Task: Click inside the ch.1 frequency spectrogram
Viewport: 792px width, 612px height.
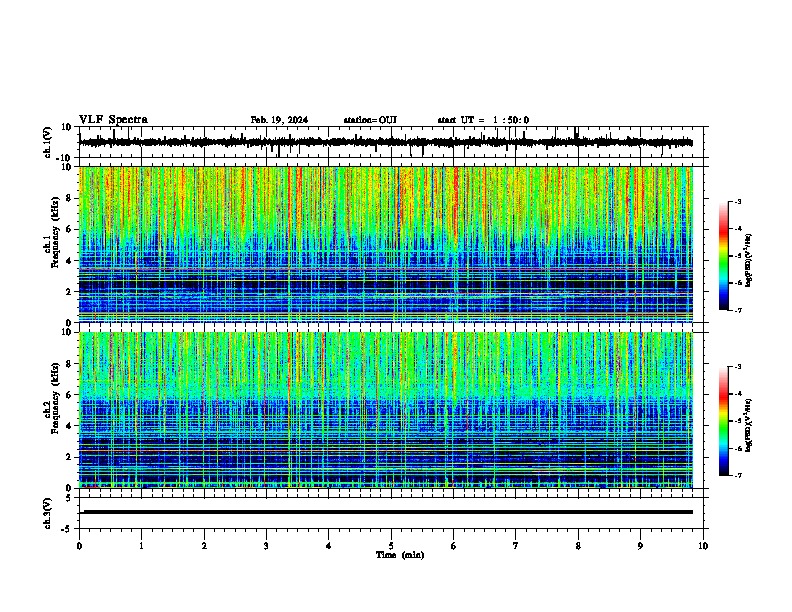Action: 386,244
